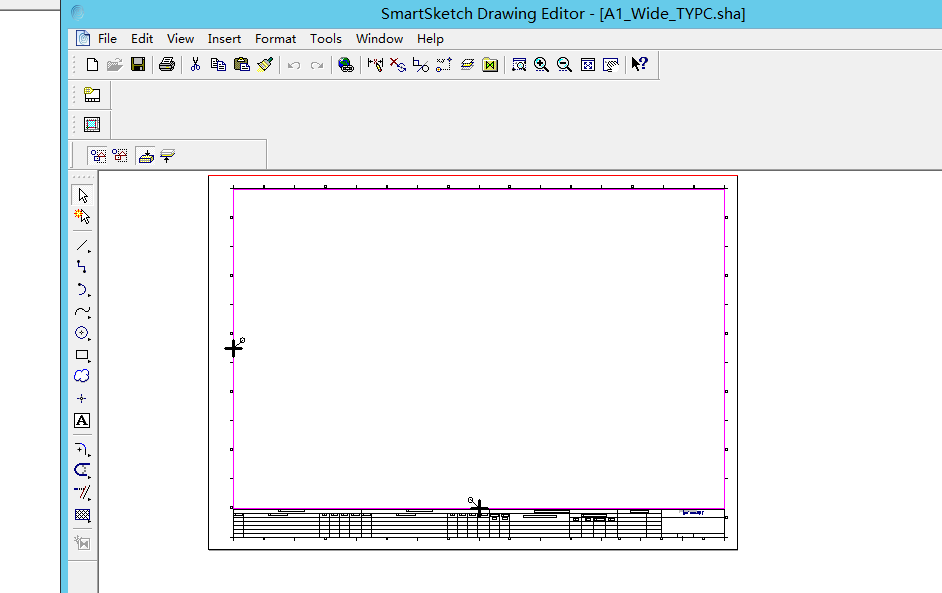Open the Edit menu
Viewport: 942px width, 593px height.
click(x=142, y=38)
